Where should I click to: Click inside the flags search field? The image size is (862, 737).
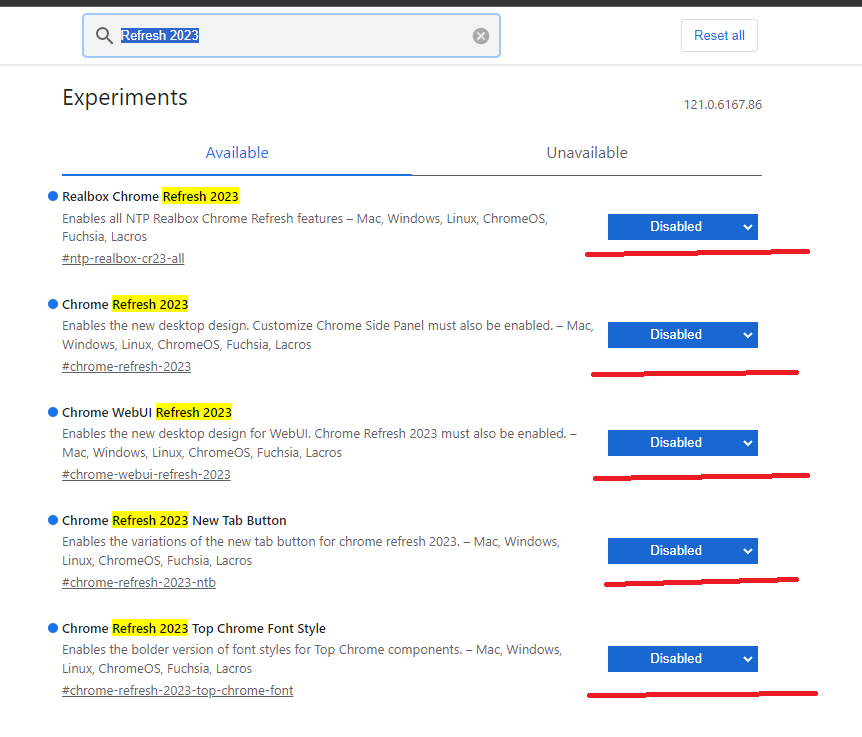pos(291,36)
